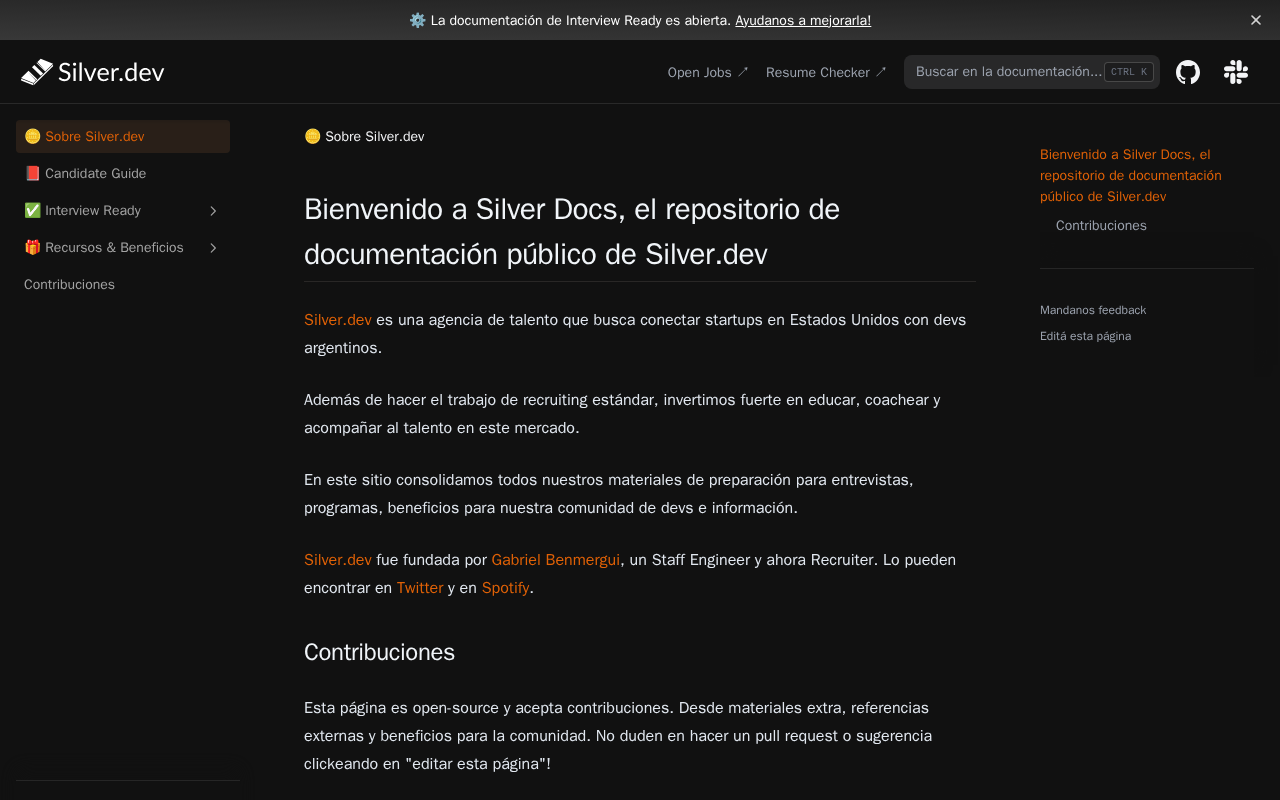Open the GitHub repository icon
Viewport: 1280px width, 800px height.
click(x=1188, y=72)
